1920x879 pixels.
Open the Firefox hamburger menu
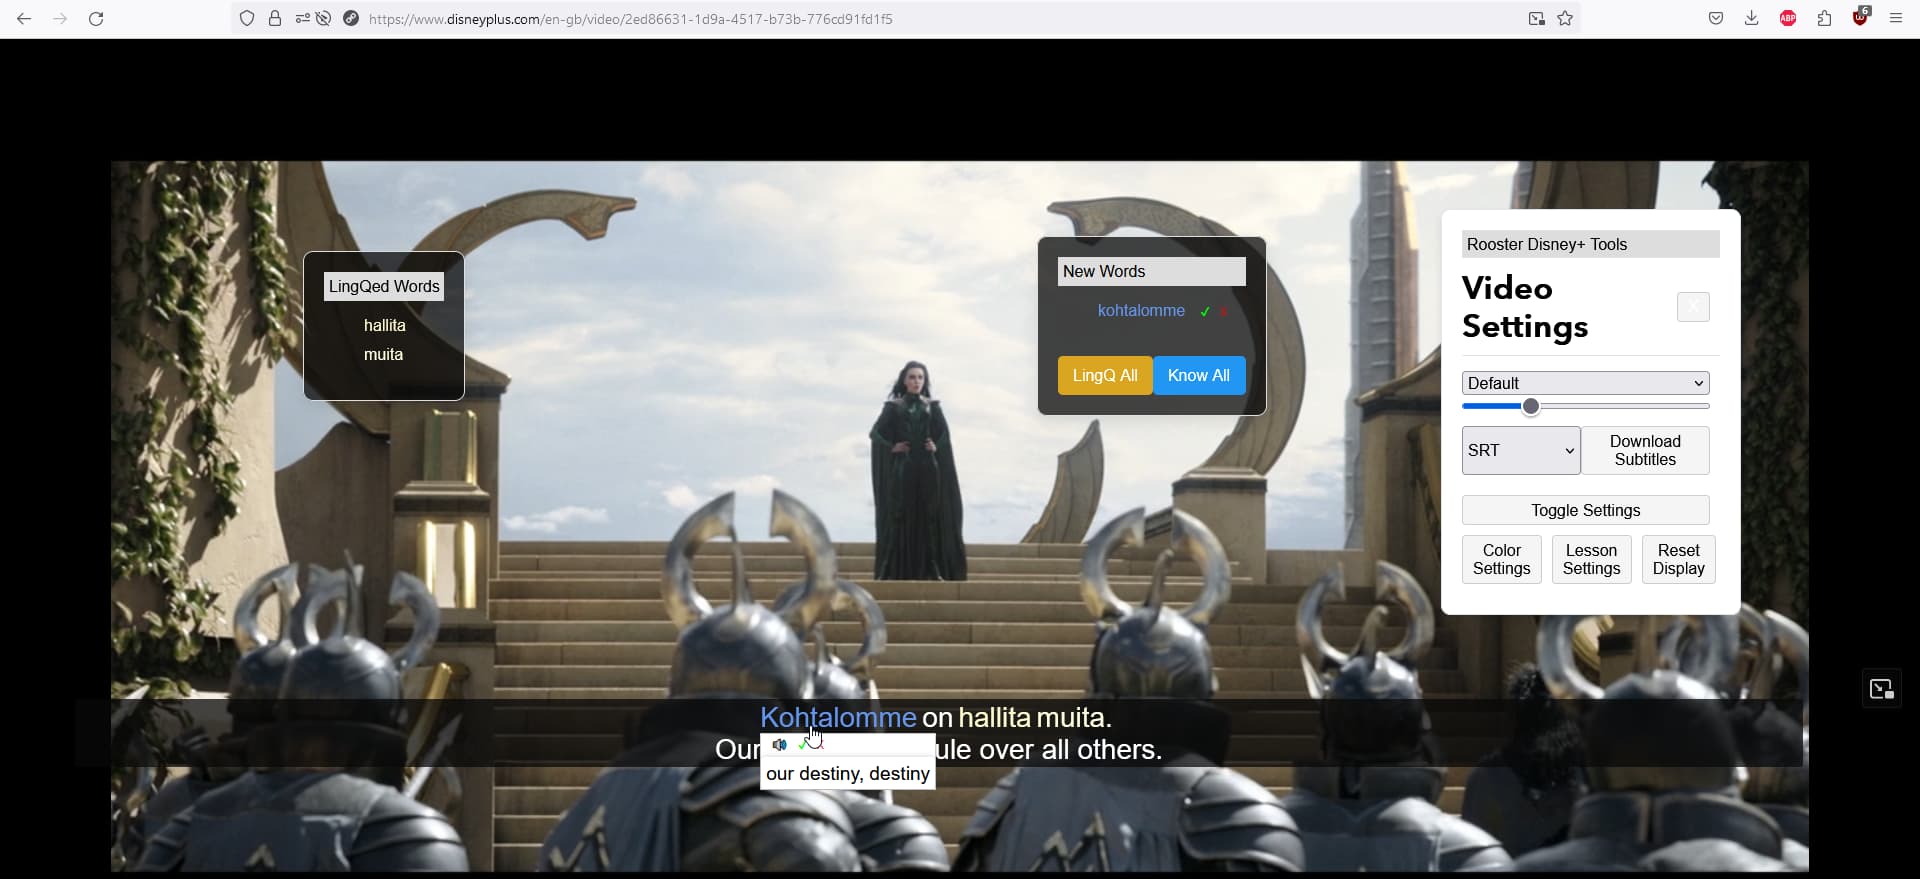(x=1896, y=19)
